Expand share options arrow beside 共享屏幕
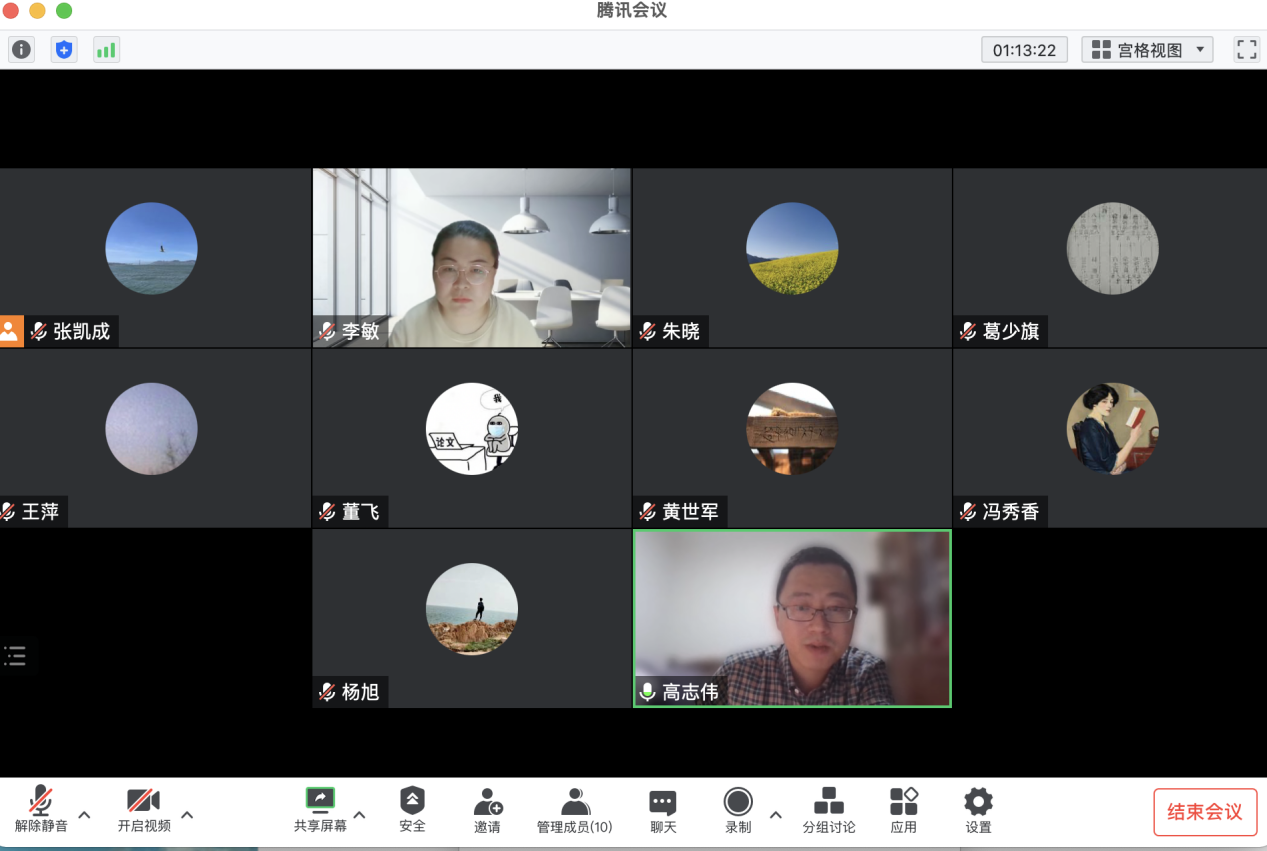This screenshot has width=1267, height=851. (x=360, y=814)
